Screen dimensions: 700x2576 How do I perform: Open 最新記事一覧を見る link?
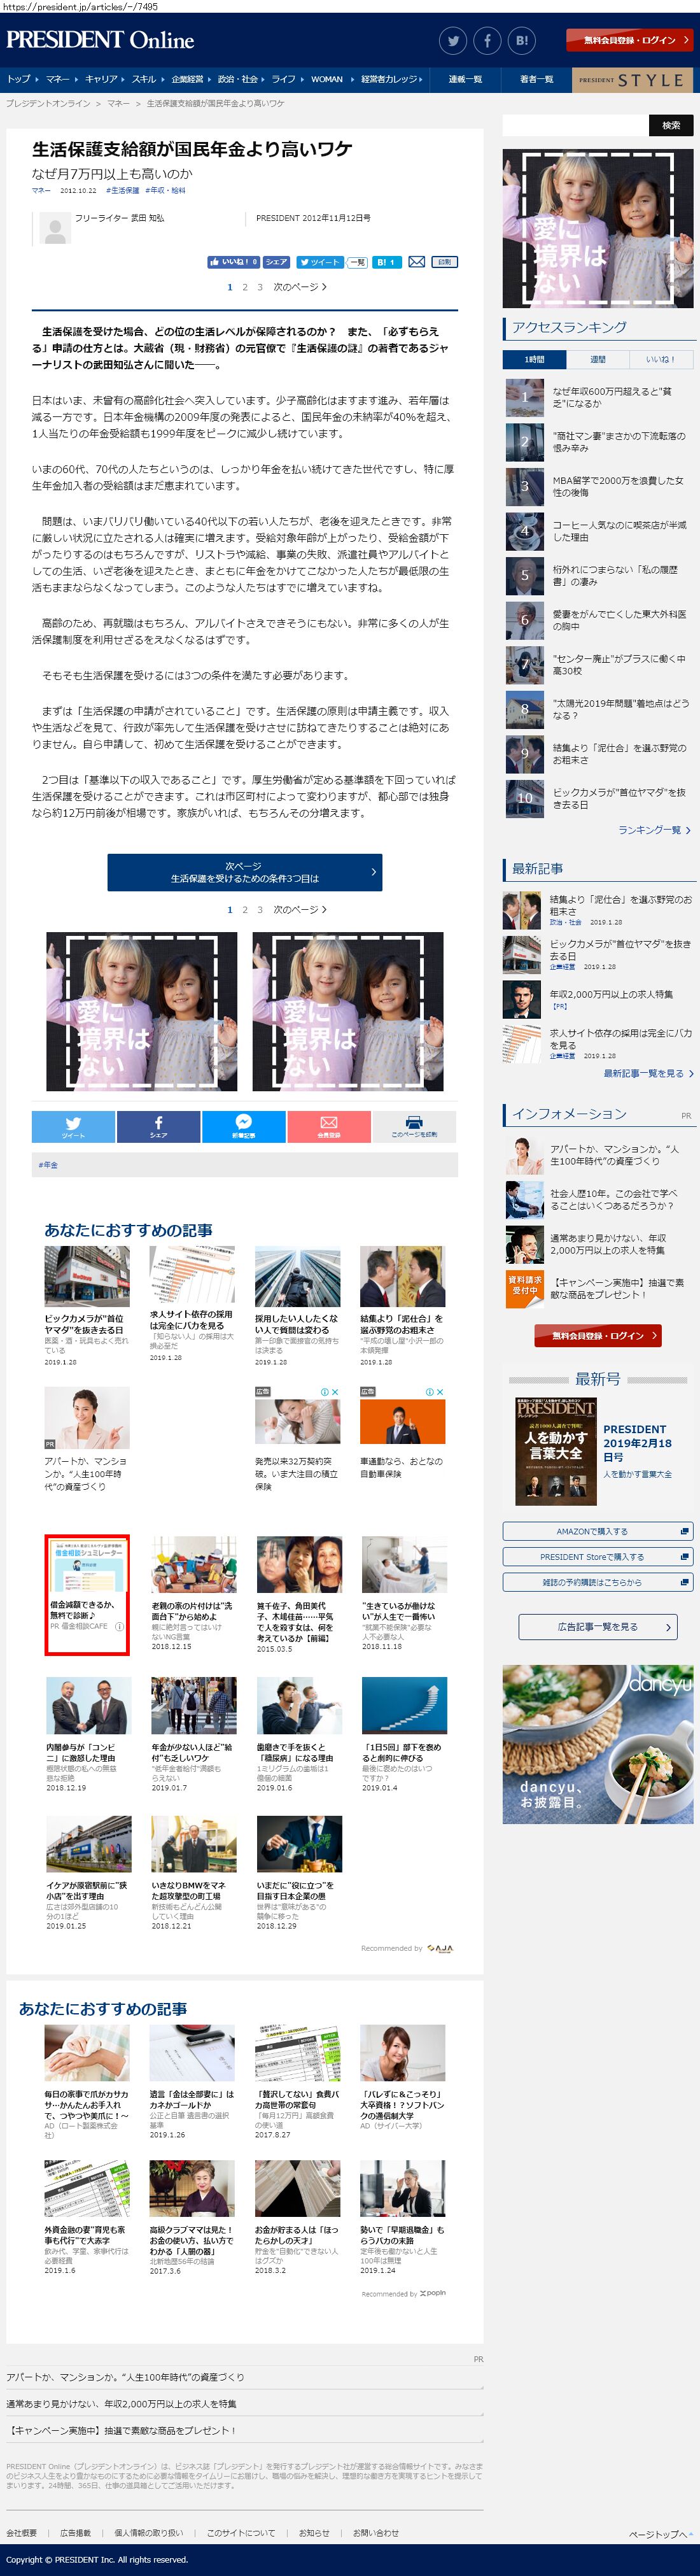[x=647, y=1073]
